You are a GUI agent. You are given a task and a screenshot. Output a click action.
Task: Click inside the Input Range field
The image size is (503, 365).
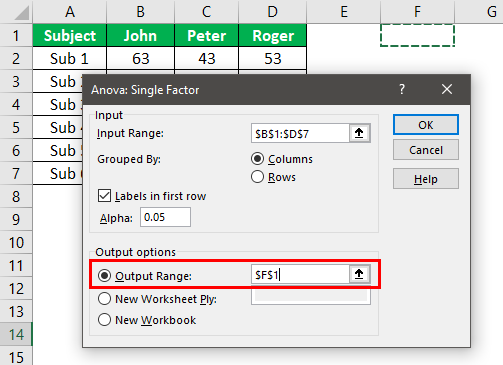pos(300,133)
